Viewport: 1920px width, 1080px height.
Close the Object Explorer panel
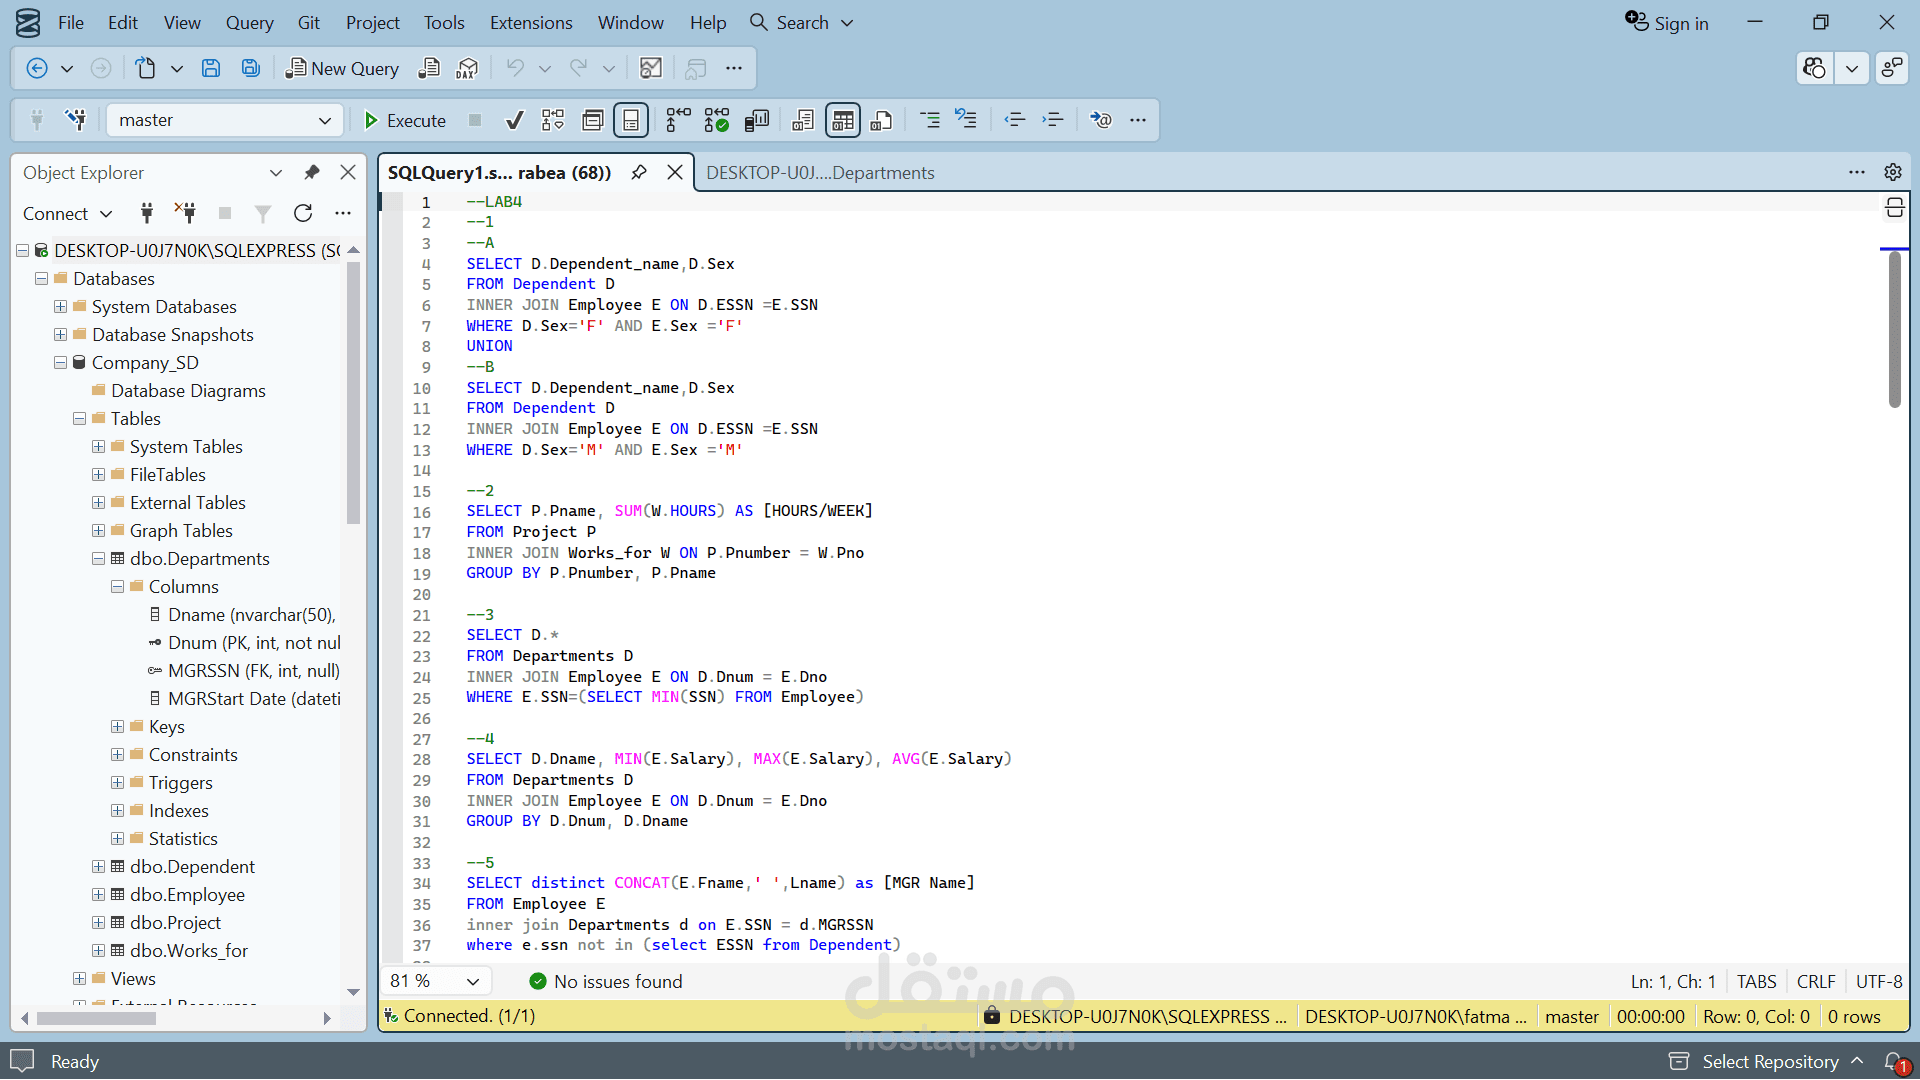coord(348,172)
